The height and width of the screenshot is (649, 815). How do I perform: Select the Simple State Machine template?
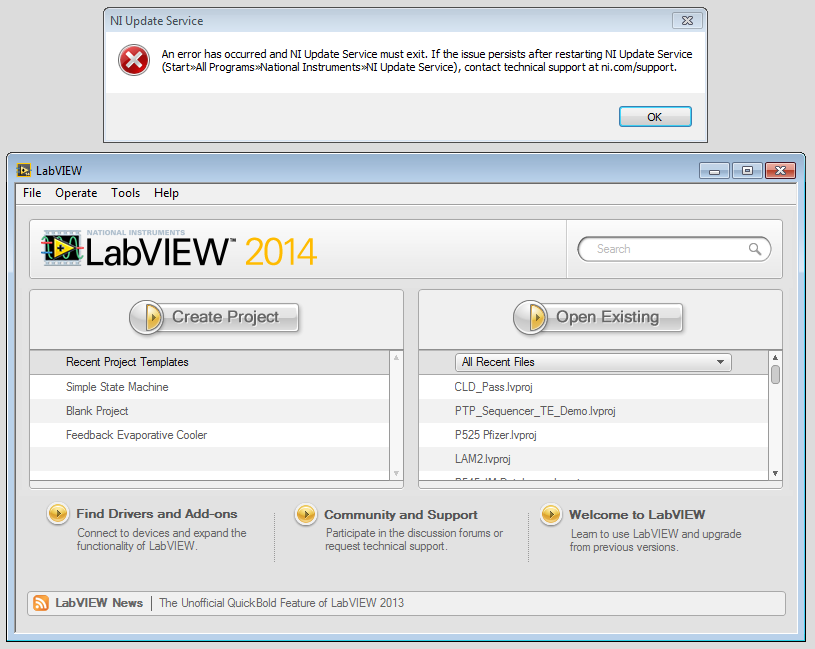click(x=209, y=387)
